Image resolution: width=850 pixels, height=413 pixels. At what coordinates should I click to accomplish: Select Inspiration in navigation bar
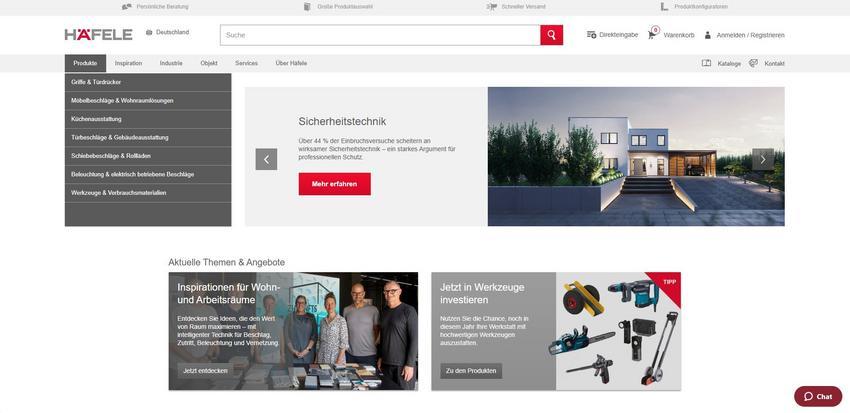pos(128,63)
